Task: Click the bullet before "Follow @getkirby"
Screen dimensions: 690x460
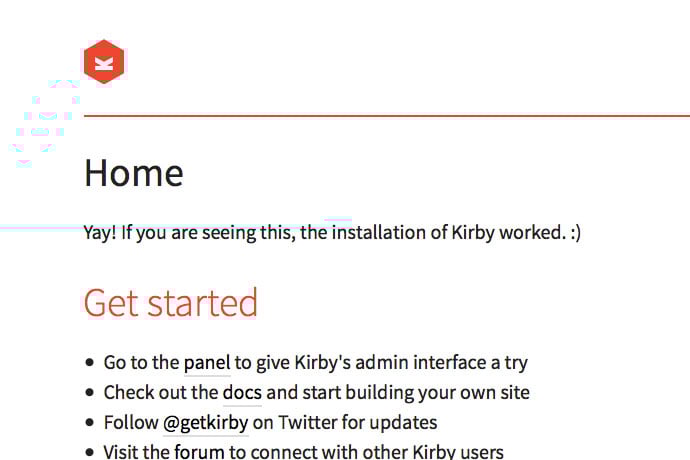Action: pos(90,423)
